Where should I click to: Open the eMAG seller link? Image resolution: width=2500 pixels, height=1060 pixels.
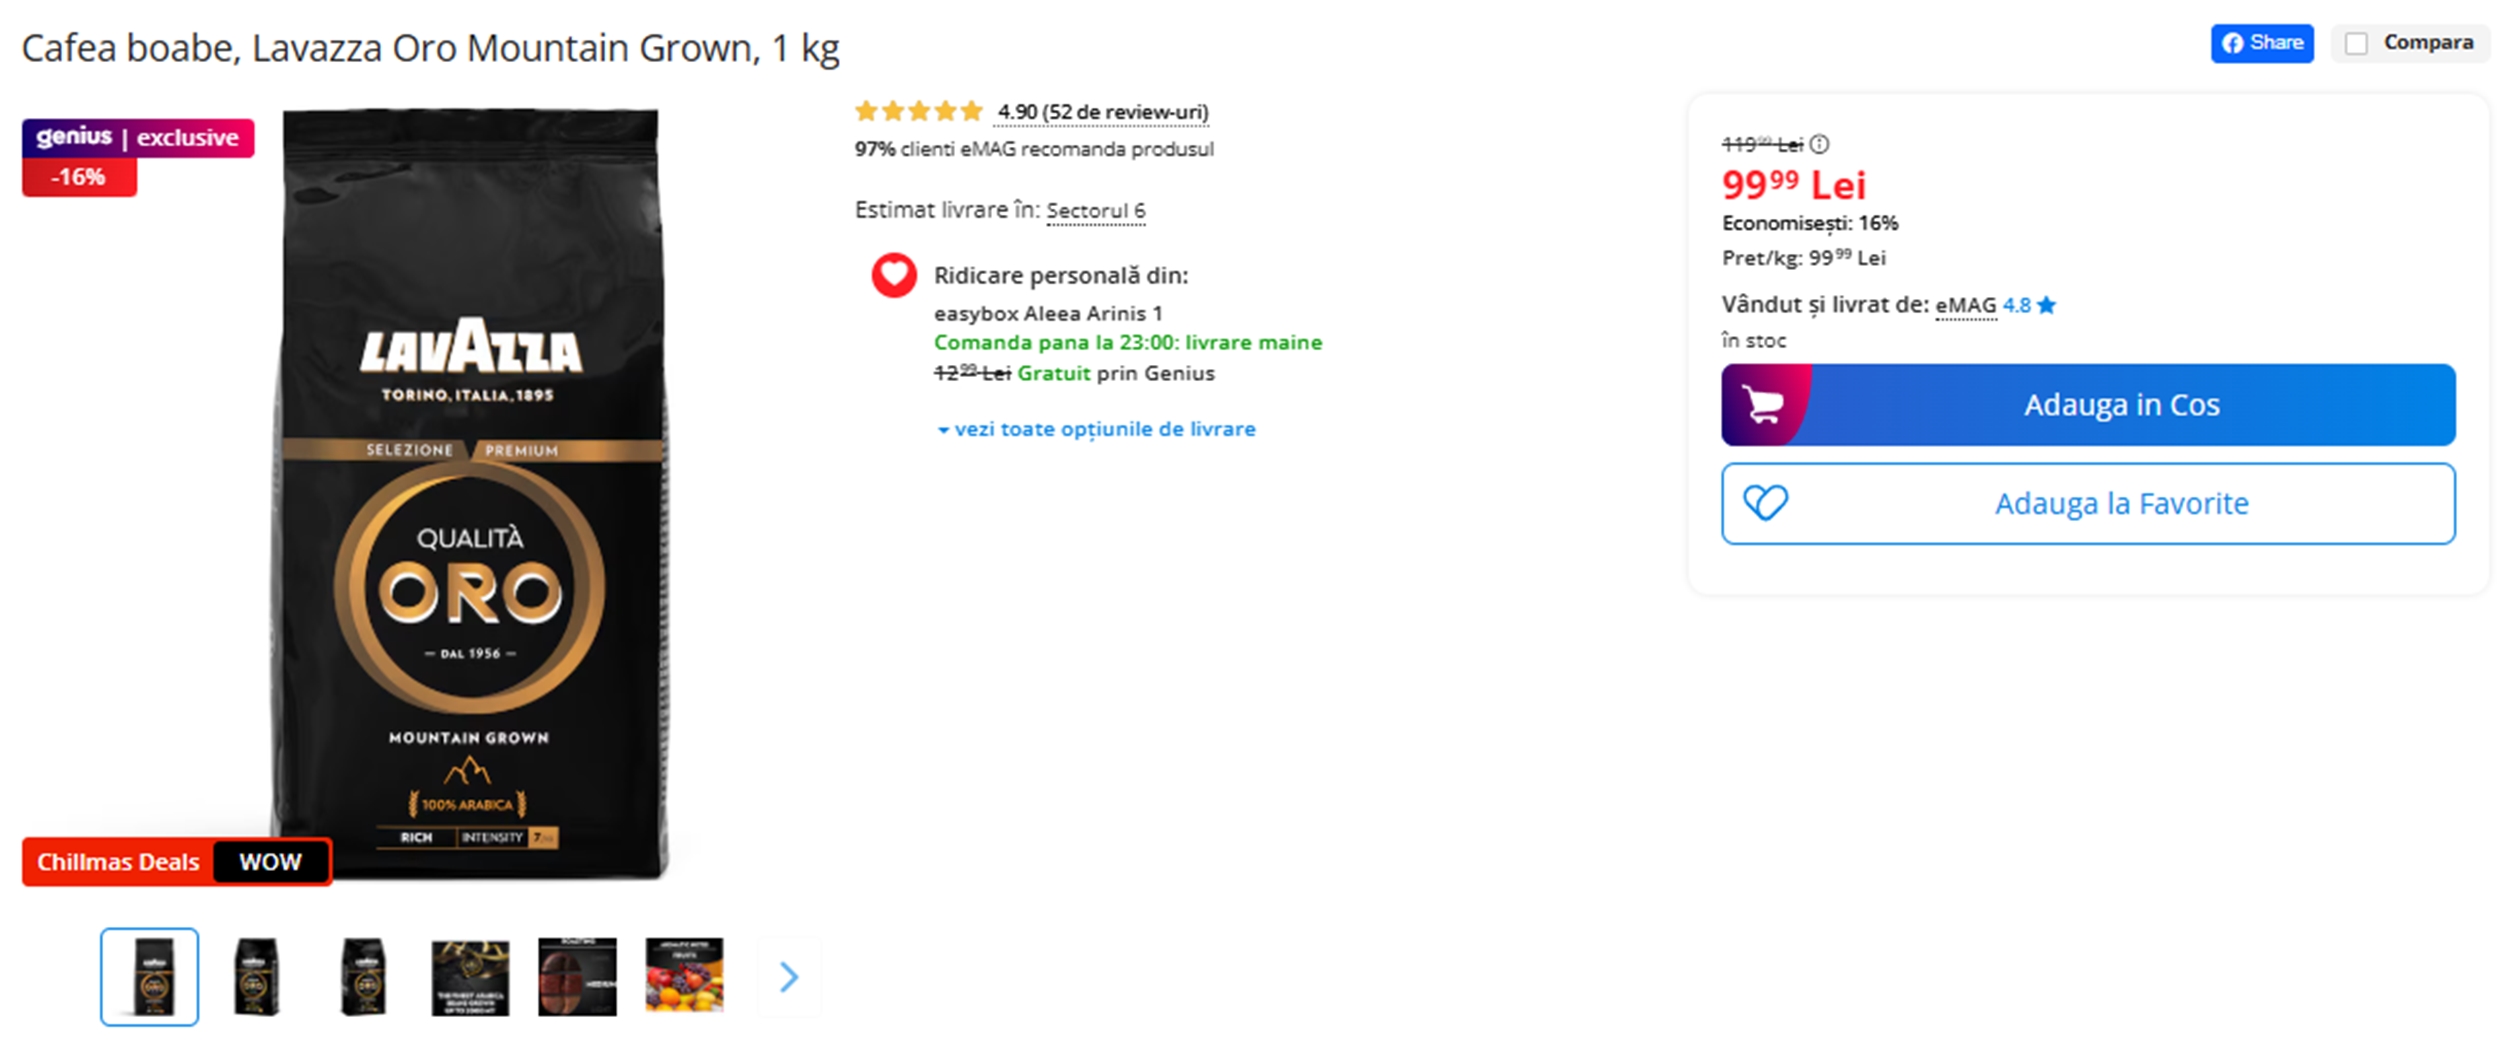(x=1965, y=305)
